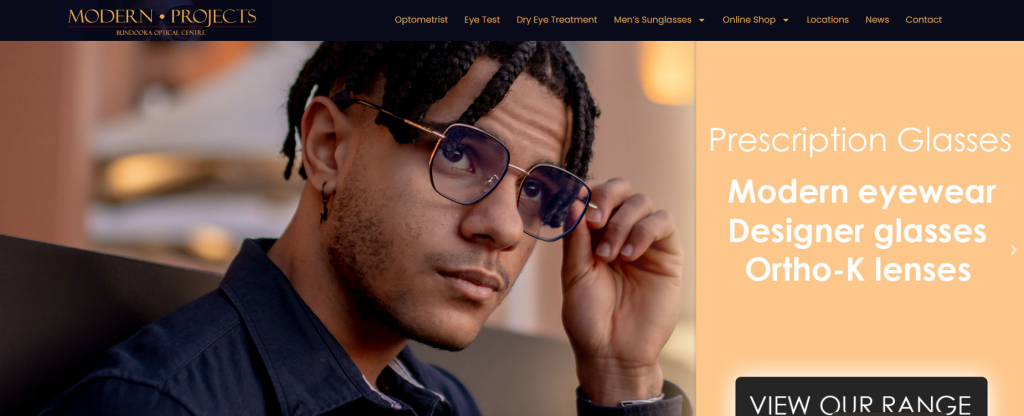Click the Modern eyewear text
Image resolution: width=1024 pixels, height=416 pixels.
coord(861,192)
